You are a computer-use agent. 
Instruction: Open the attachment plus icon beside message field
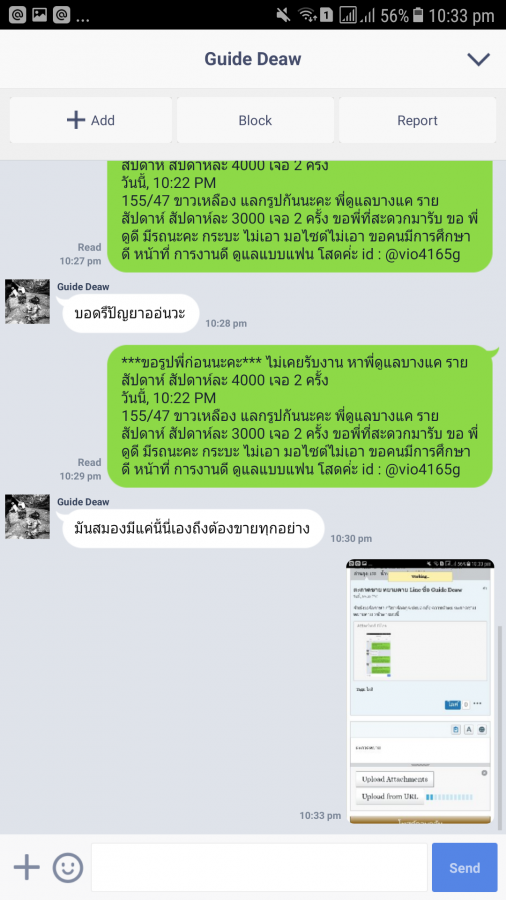26,867
